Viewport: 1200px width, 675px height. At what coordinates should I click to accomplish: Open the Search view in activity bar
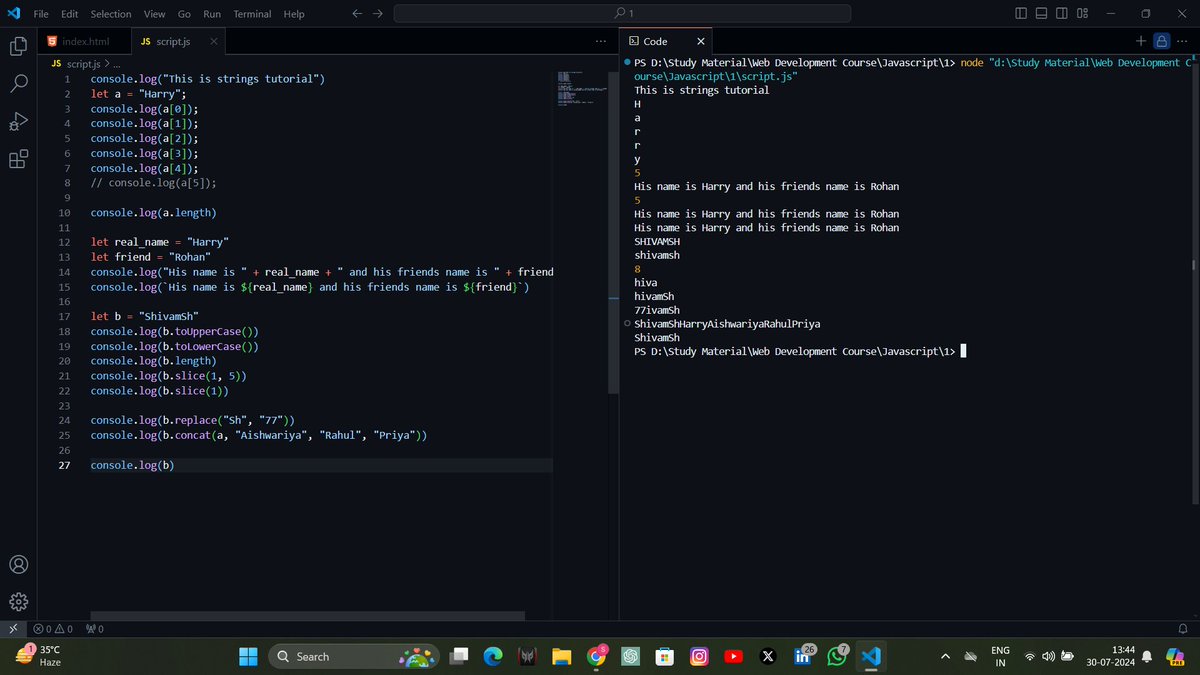18,84
